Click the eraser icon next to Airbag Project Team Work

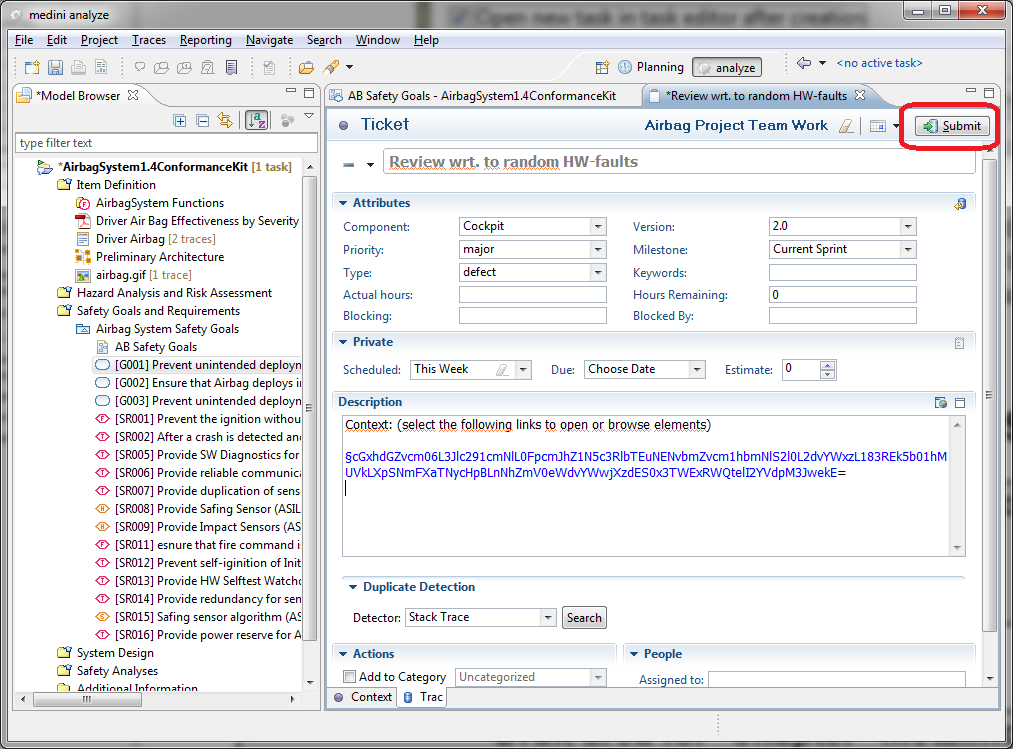click(846, 126)
